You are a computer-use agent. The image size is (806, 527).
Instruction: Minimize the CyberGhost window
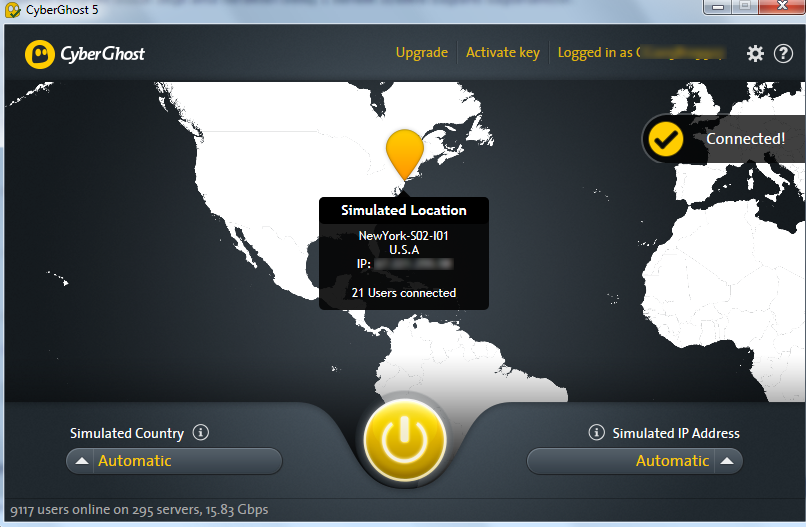(719, 7)
